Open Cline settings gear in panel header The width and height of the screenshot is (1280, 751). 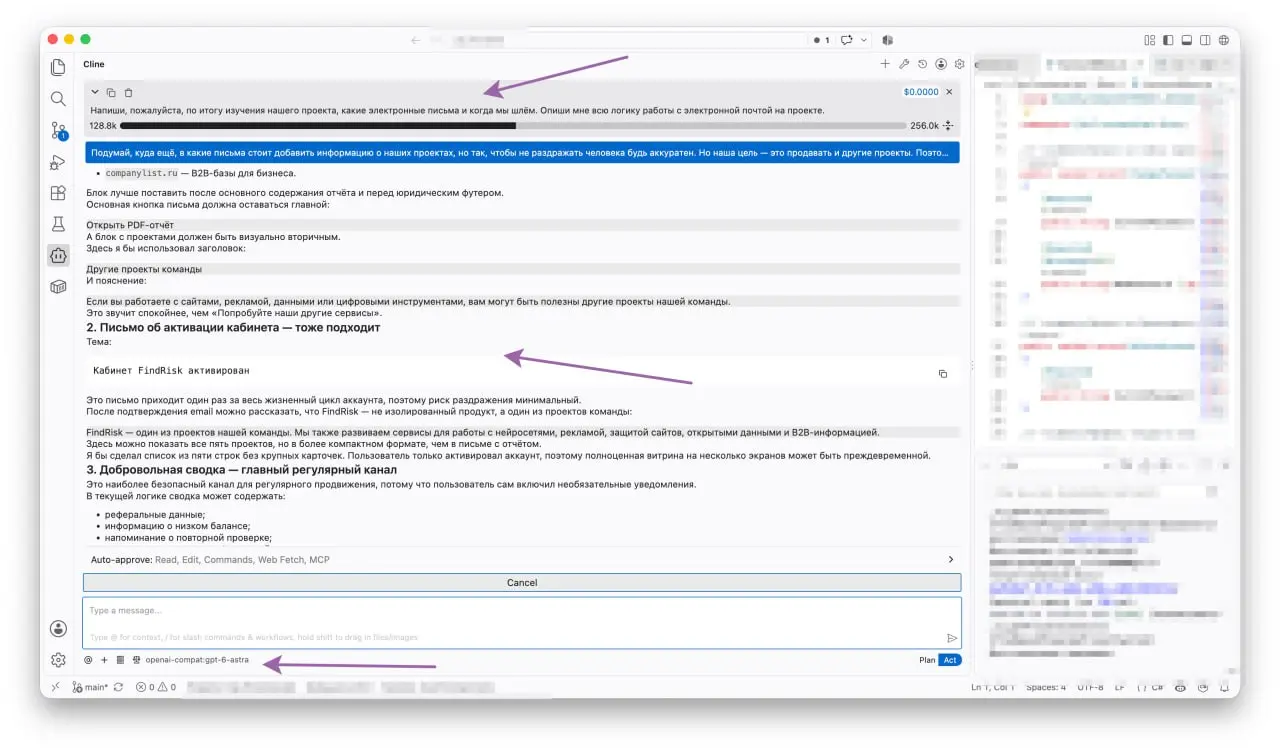pyautogui.click(x=960, y=64)
